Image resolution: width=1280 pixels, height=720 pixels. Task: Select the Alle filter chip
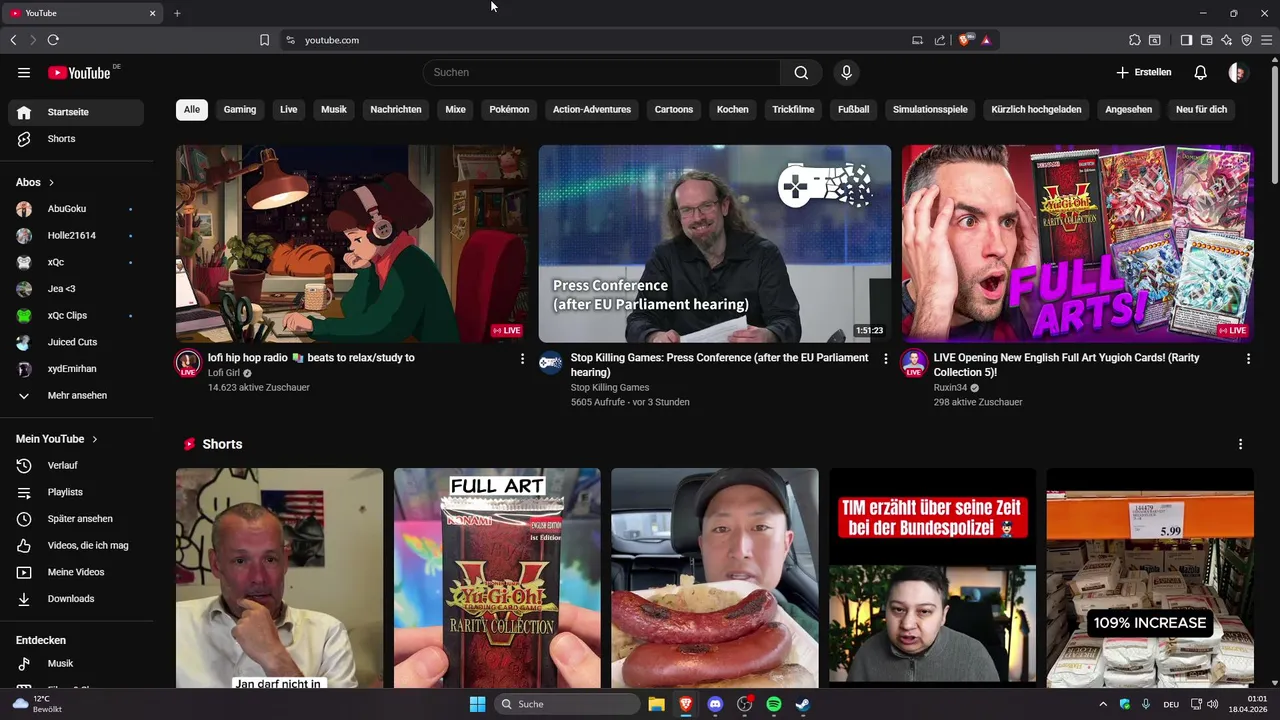(x=192, y=109)
